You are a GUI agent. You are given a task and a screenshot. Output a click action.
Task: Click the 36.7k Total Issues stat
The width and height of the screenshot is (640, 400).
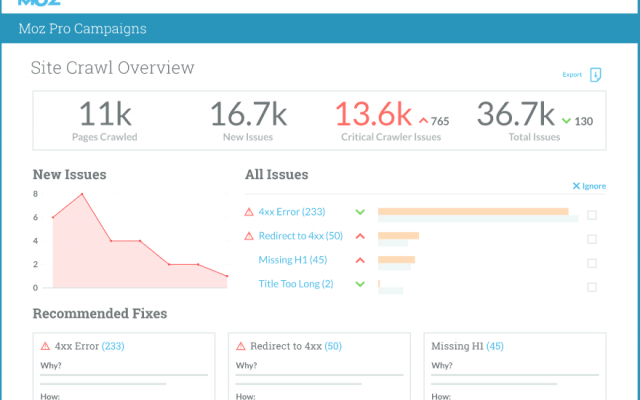(534, 121)
